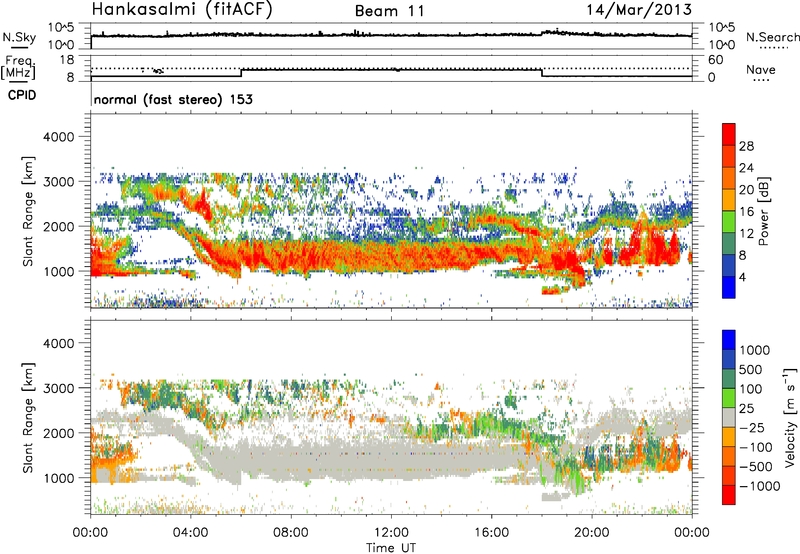
Task: Click the 'Nave' legend label
Action: (x=761, y=70)
